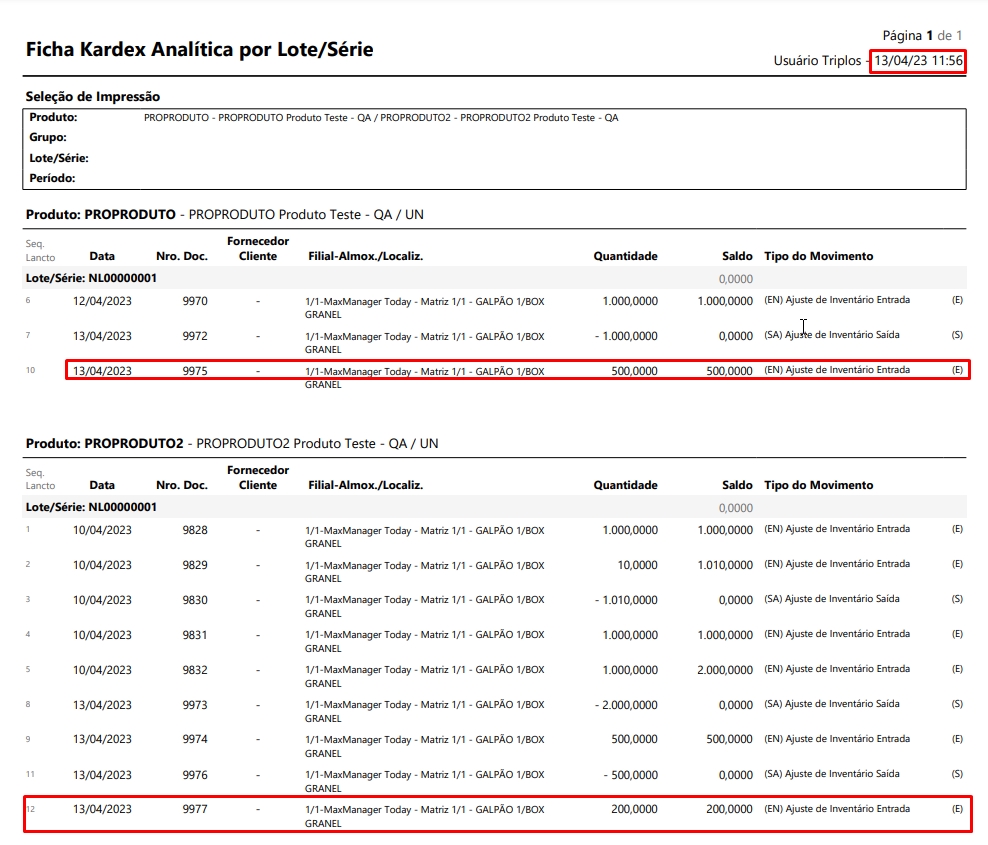
Task: Click quantity - 1.010,0000 in row 9830
Action: [626, 601]
